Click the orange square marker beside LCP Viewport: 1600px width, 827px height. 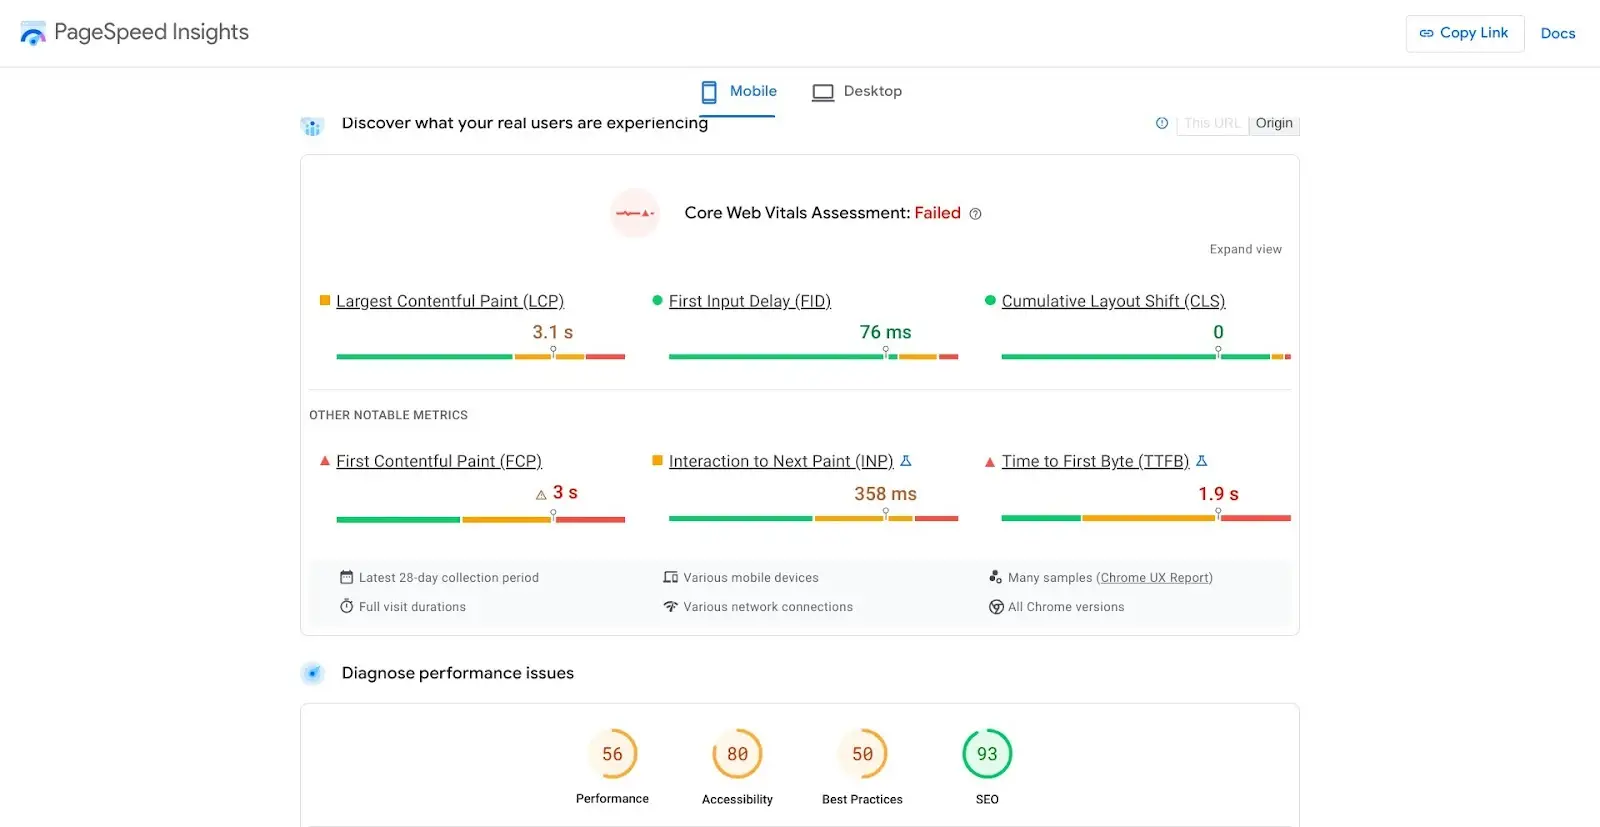[324, 300]
